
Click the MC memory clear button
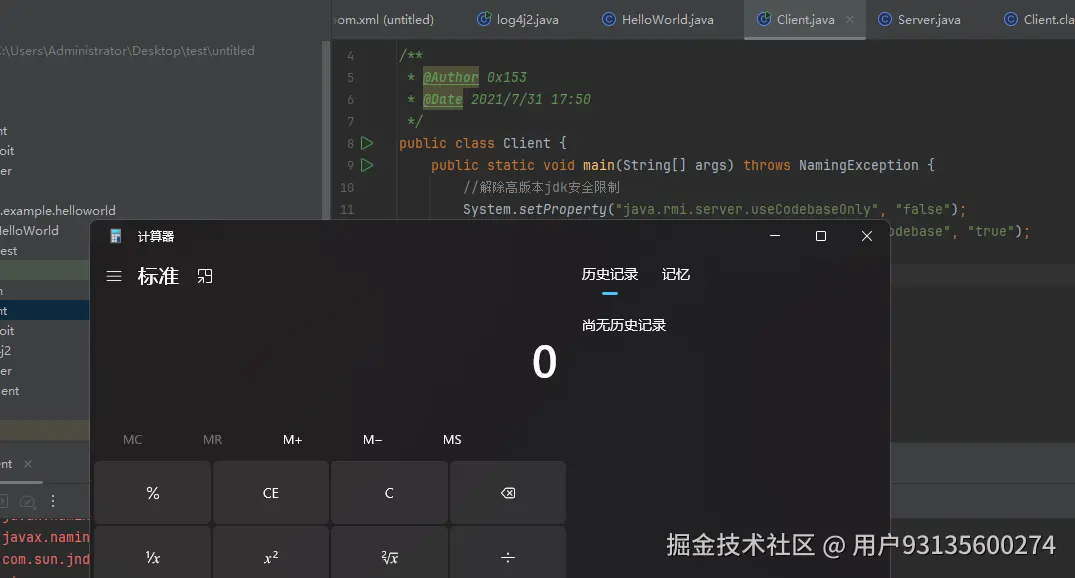(x=132, y=439)
